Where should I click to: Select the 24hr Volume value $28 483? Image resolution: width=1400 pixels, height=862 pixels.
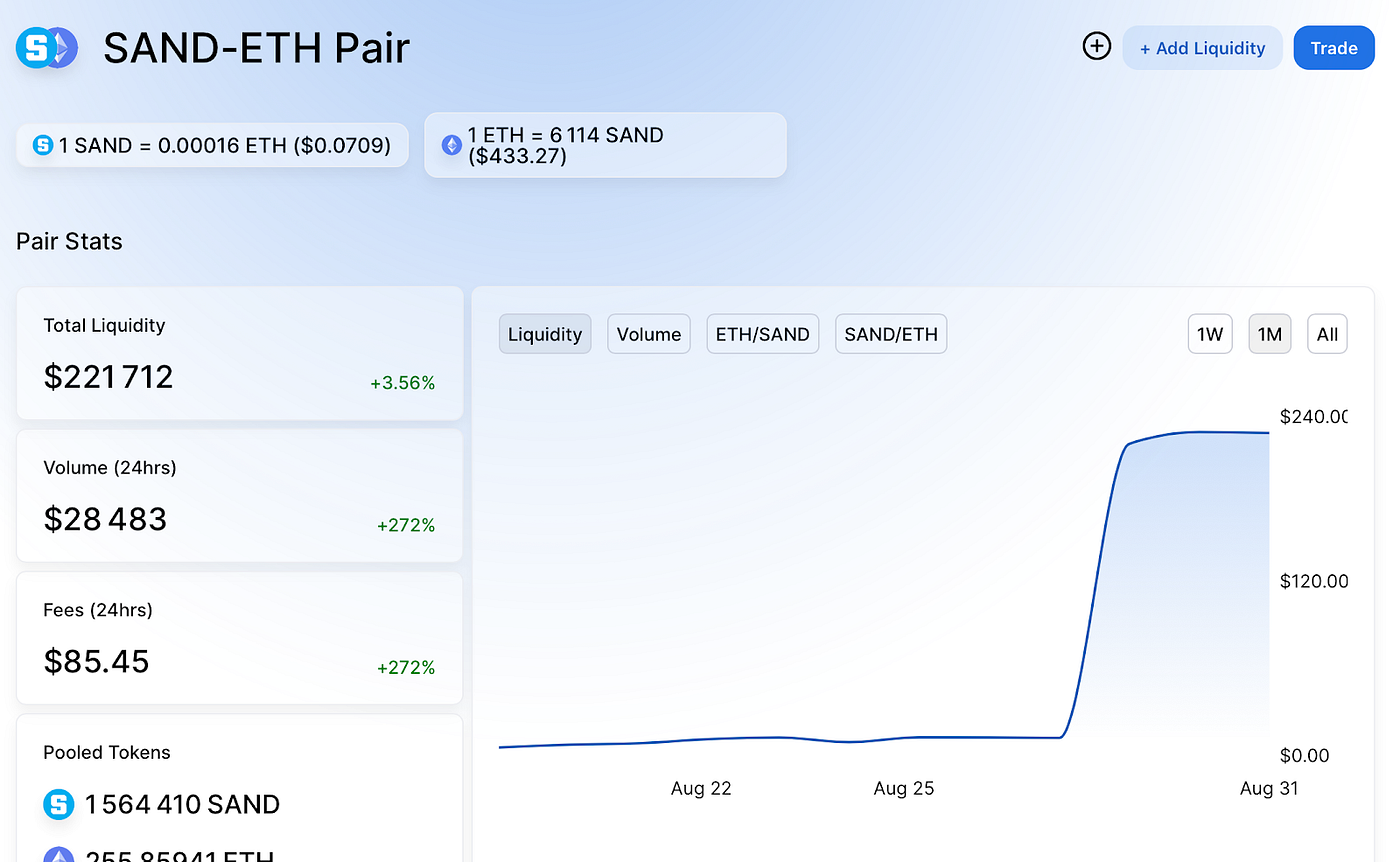pyautogui.click(x=105, y=519)
